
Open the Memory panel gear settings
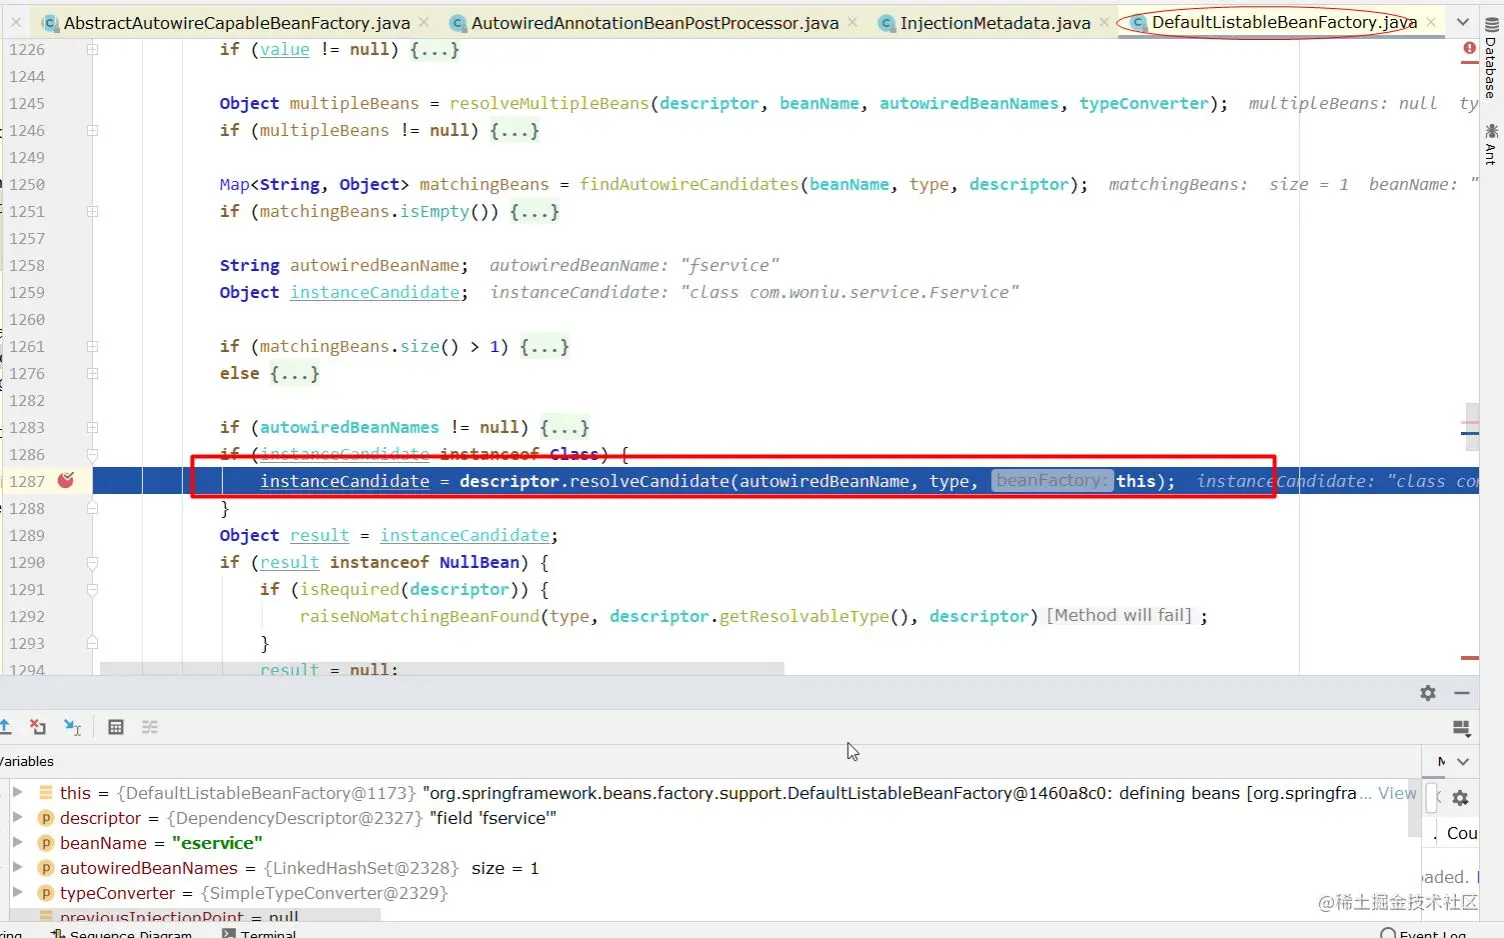point(1460,798)
